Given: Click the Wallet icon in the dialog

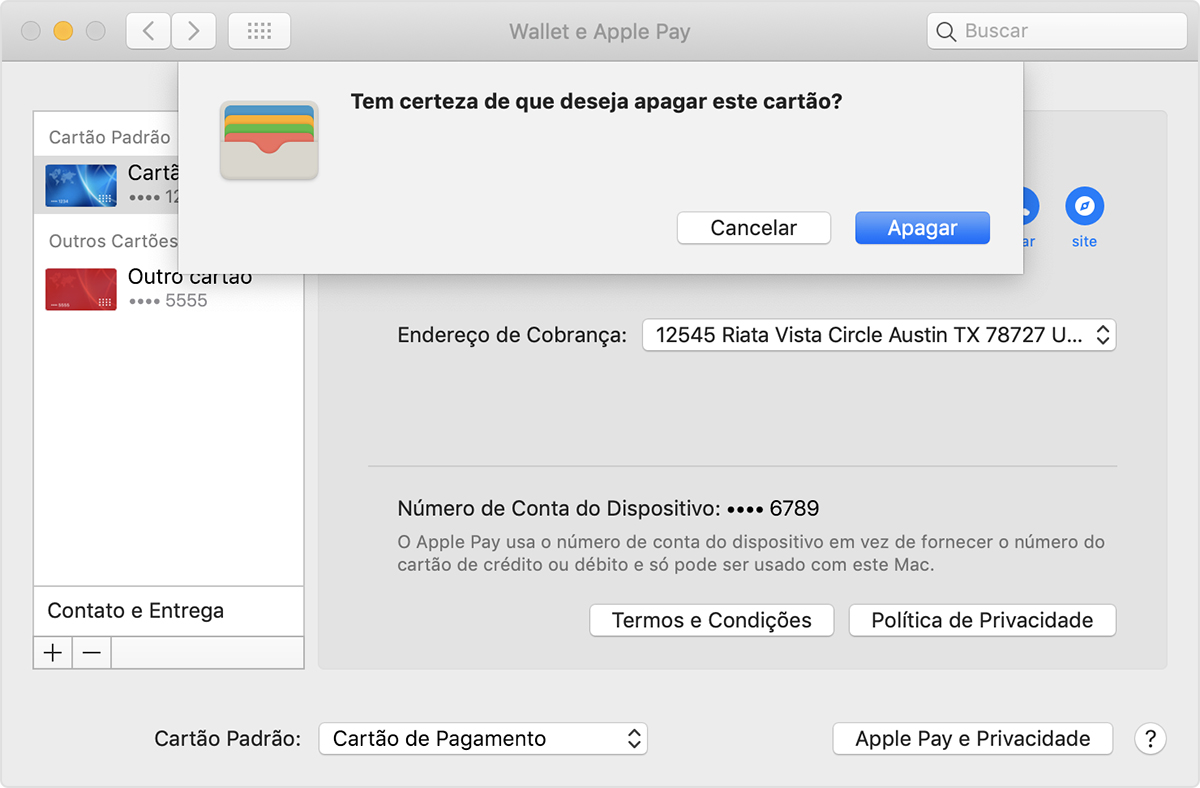Looking at the screenshot, I should (269, 141).
